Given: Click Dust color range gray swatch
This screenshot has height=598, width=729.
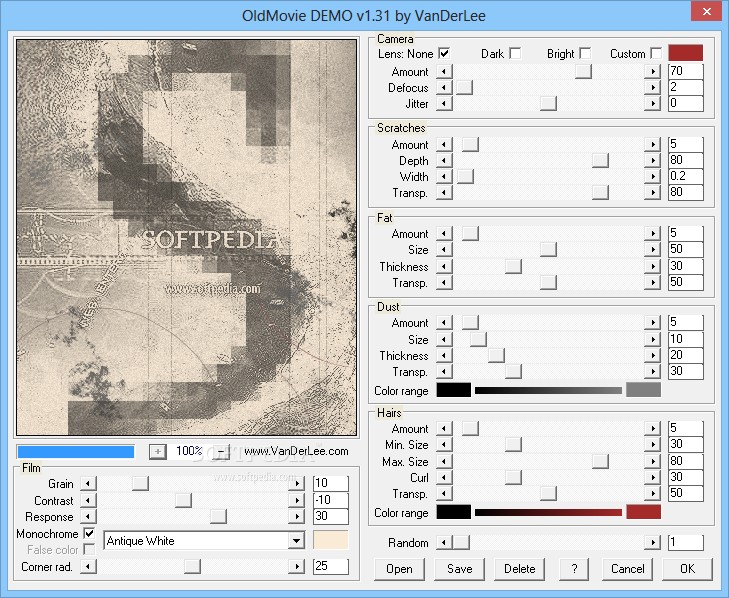Looking at the screenshot, I should [x=643, y=390].
